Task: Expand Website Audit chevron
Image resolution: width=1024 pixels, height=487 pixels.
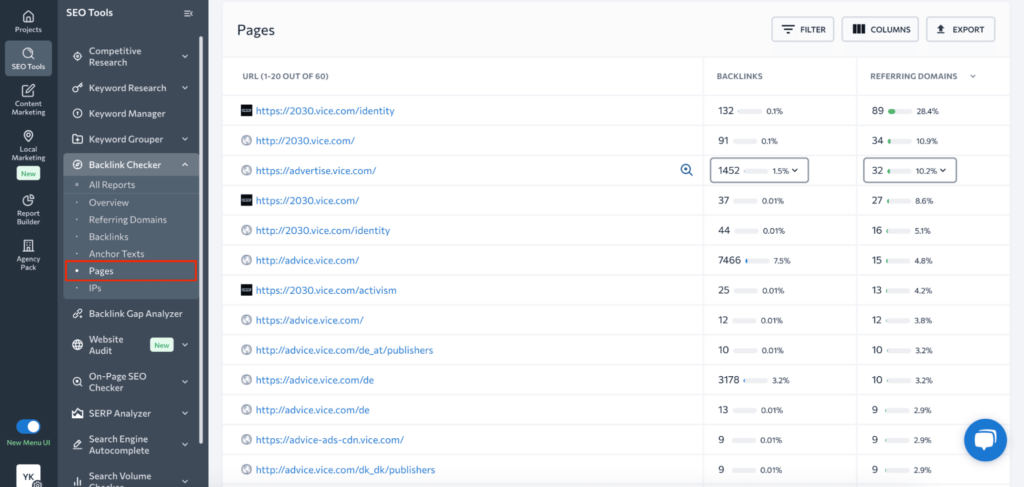Action: coord(185,345)
